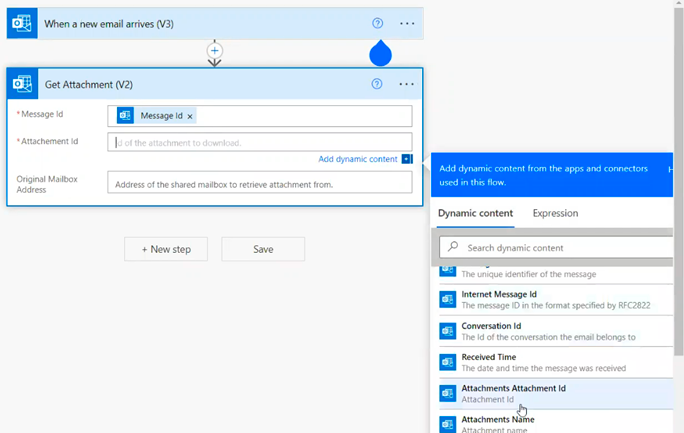Select the Message Id token chip
The image size is (684, 433).
156,116
